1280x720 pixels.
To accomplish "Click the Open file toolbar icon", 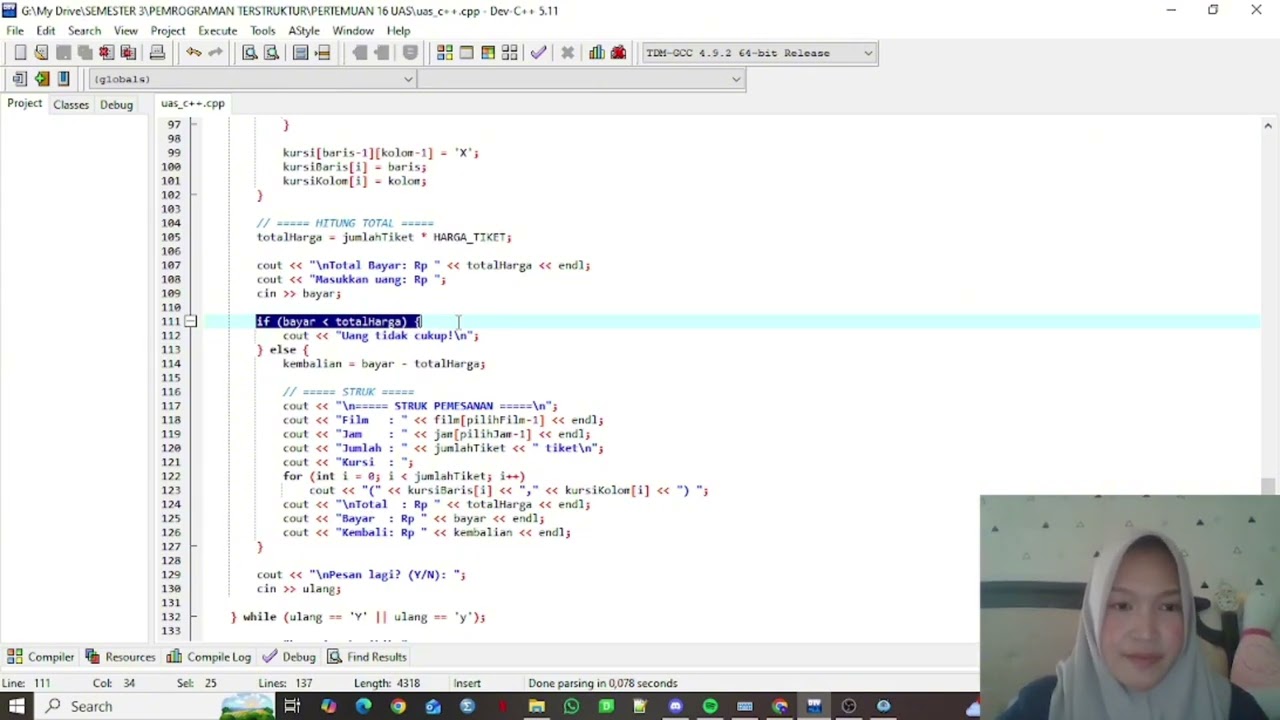I will coord(41,53).
